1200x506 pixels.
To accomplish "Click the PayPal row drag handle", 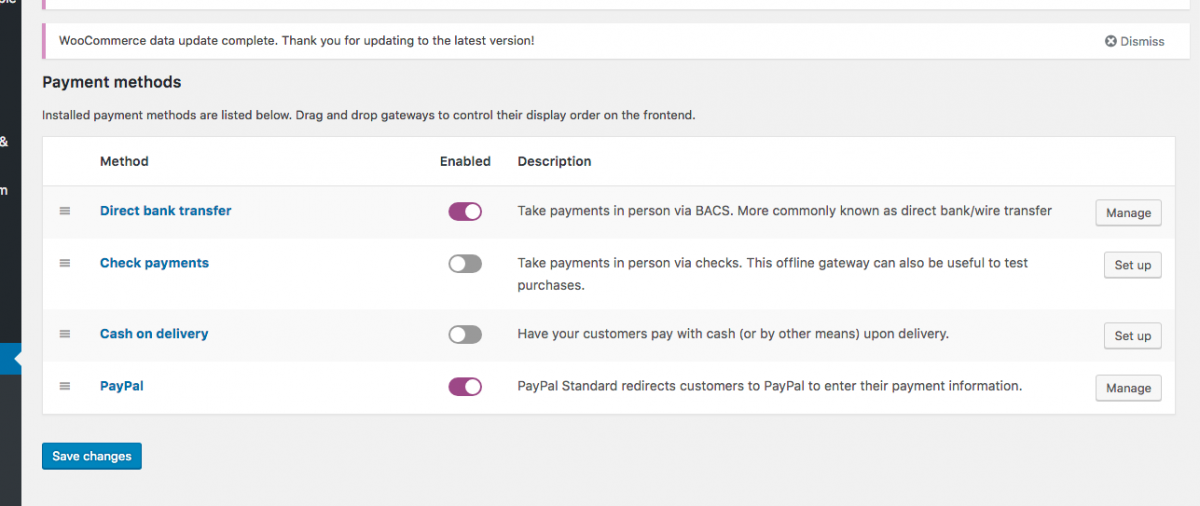I will (x=65, y=386).
